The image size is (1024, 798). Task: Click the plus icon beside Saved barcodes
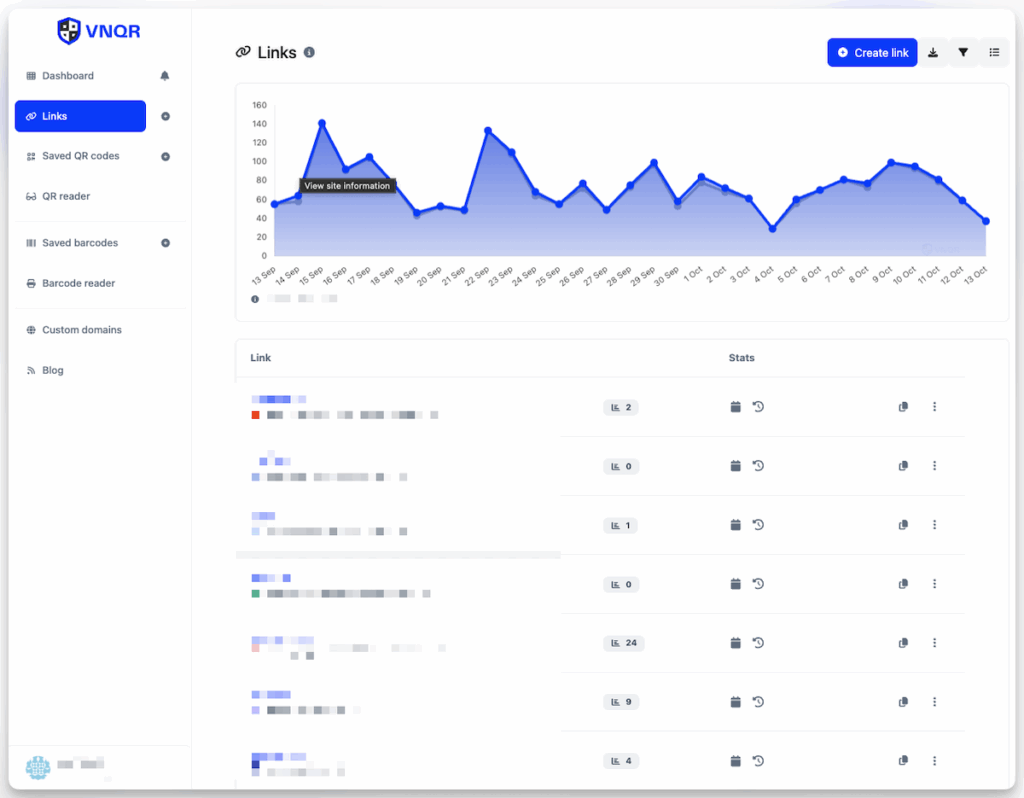[x=166, y=243]
